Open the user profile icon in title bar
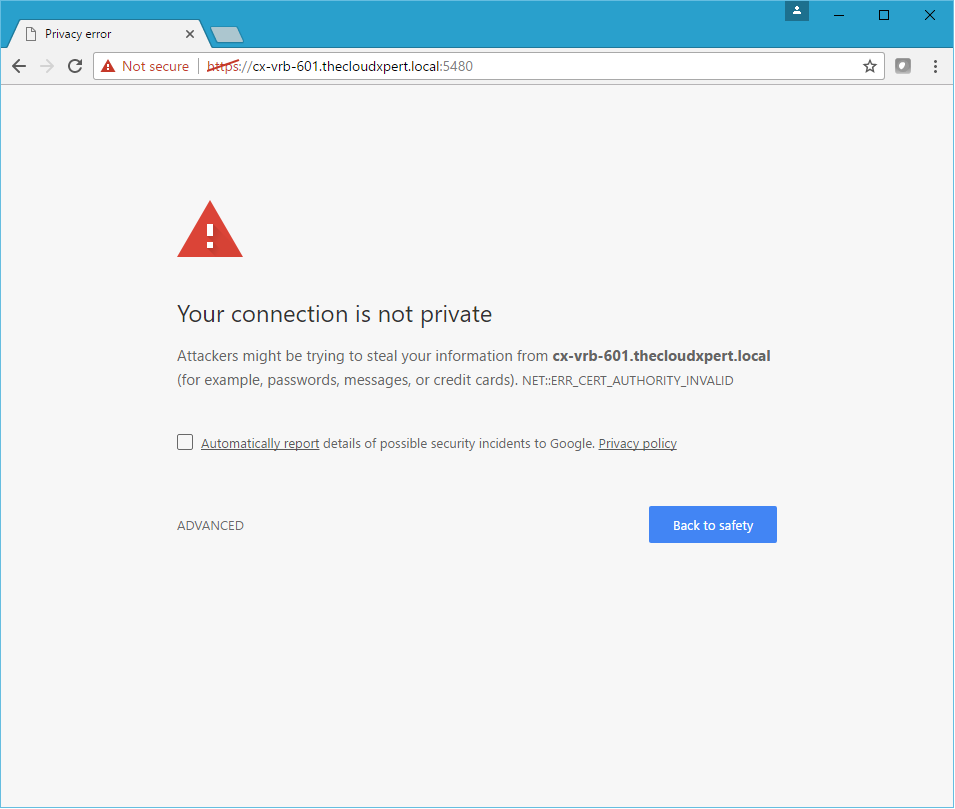This screenshot has height=809, width=955. tap(797, 11)
